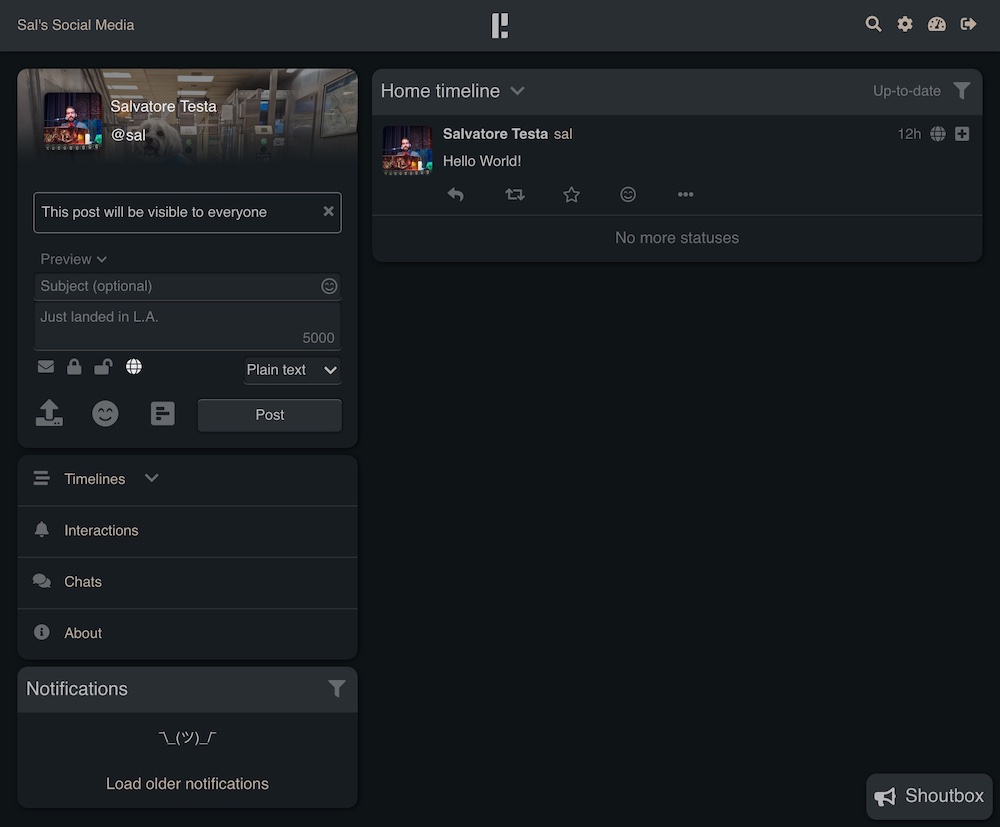This screenshot has width=1000, height=827.
Task: Open the Plain text format dropdown
Action: point(292,370)
